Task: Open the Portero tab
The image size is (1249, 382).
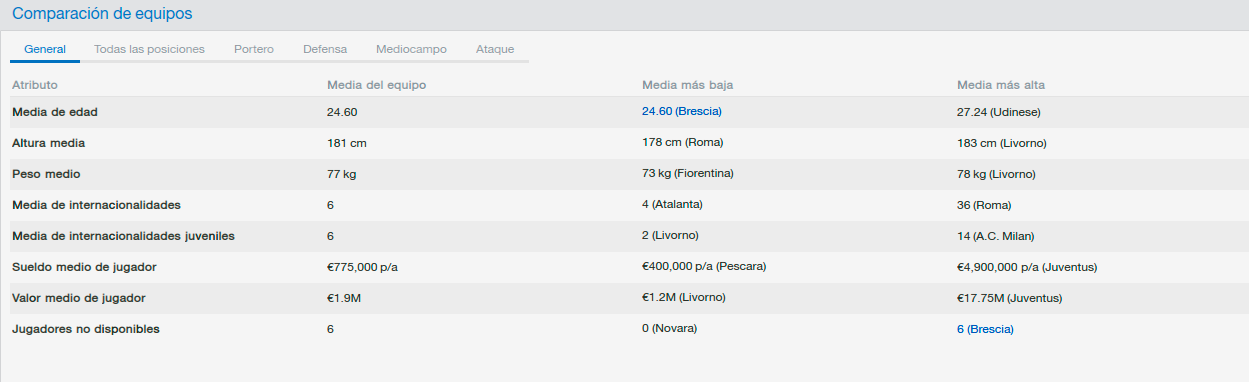Action: click(254, 49)
